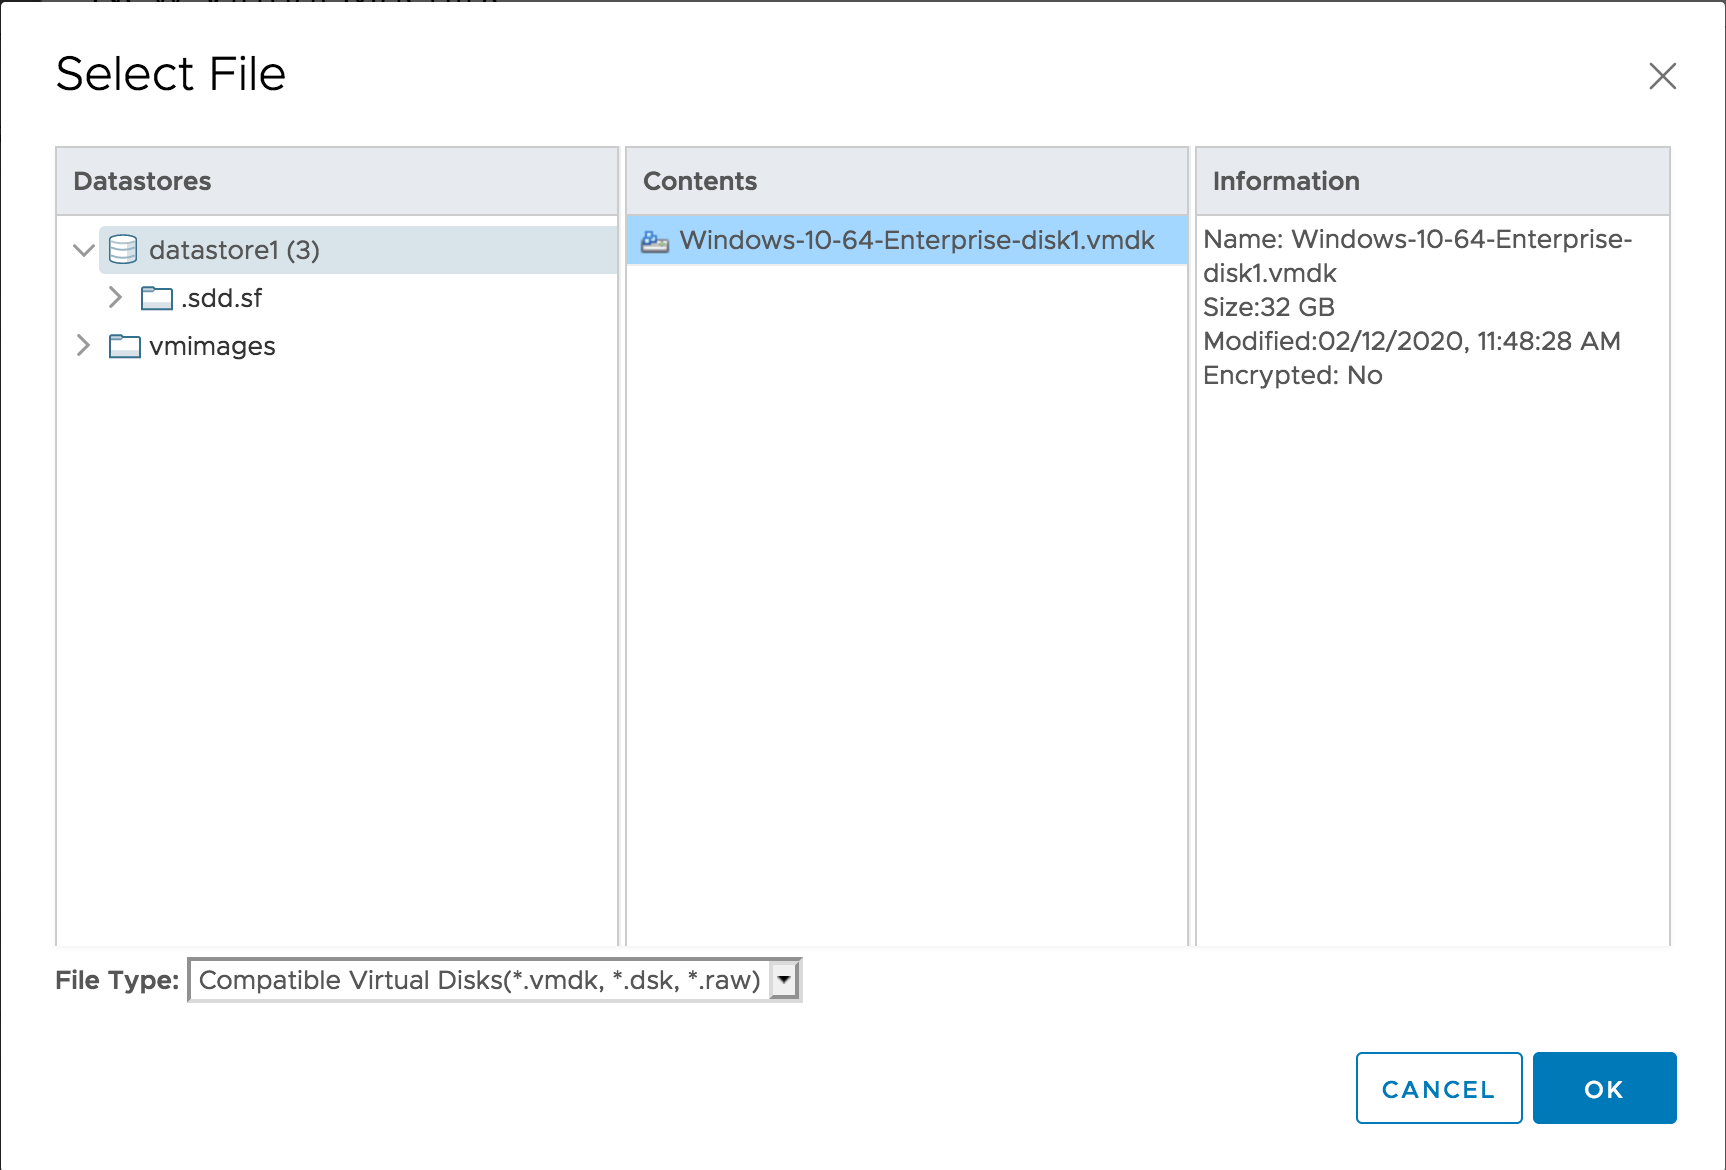Image resolution: width=1726 pixels, height=1170 pixels.
Task: Select the vmimages folder label
Action: point(212,346)
